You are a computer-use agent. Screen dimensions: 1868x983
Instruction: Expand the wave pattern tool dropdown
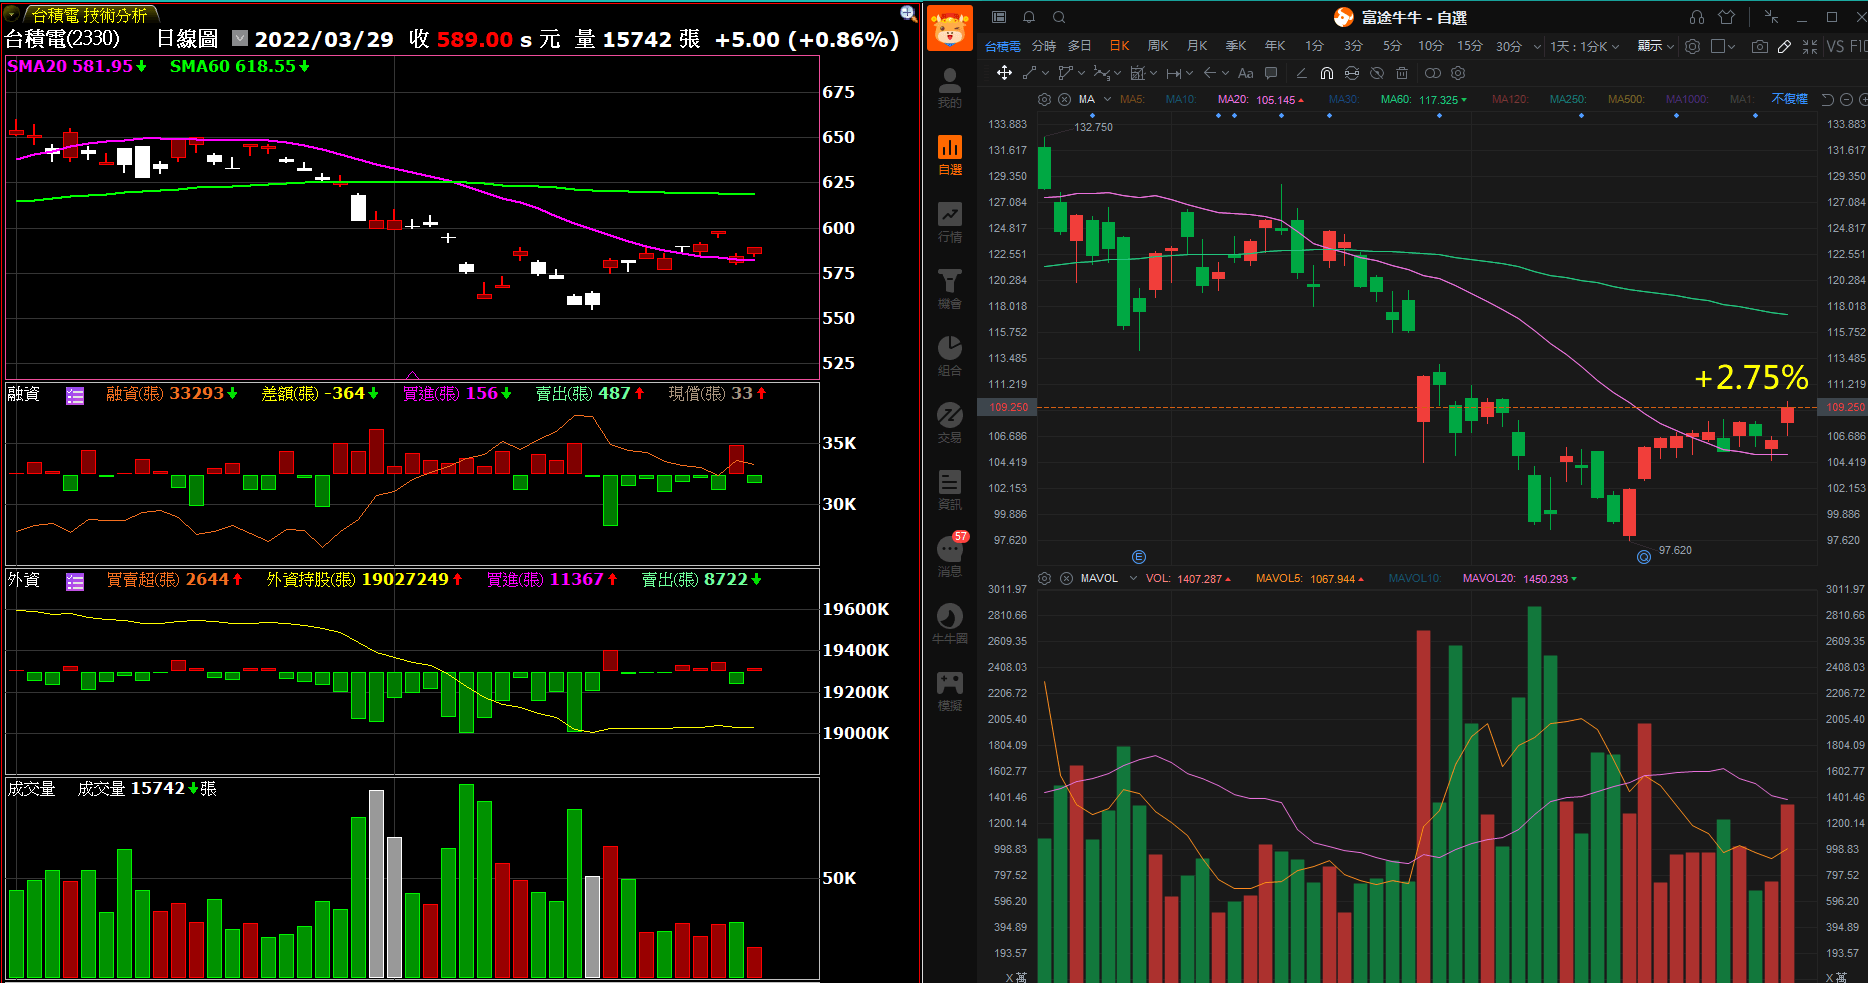[1117, 73]
